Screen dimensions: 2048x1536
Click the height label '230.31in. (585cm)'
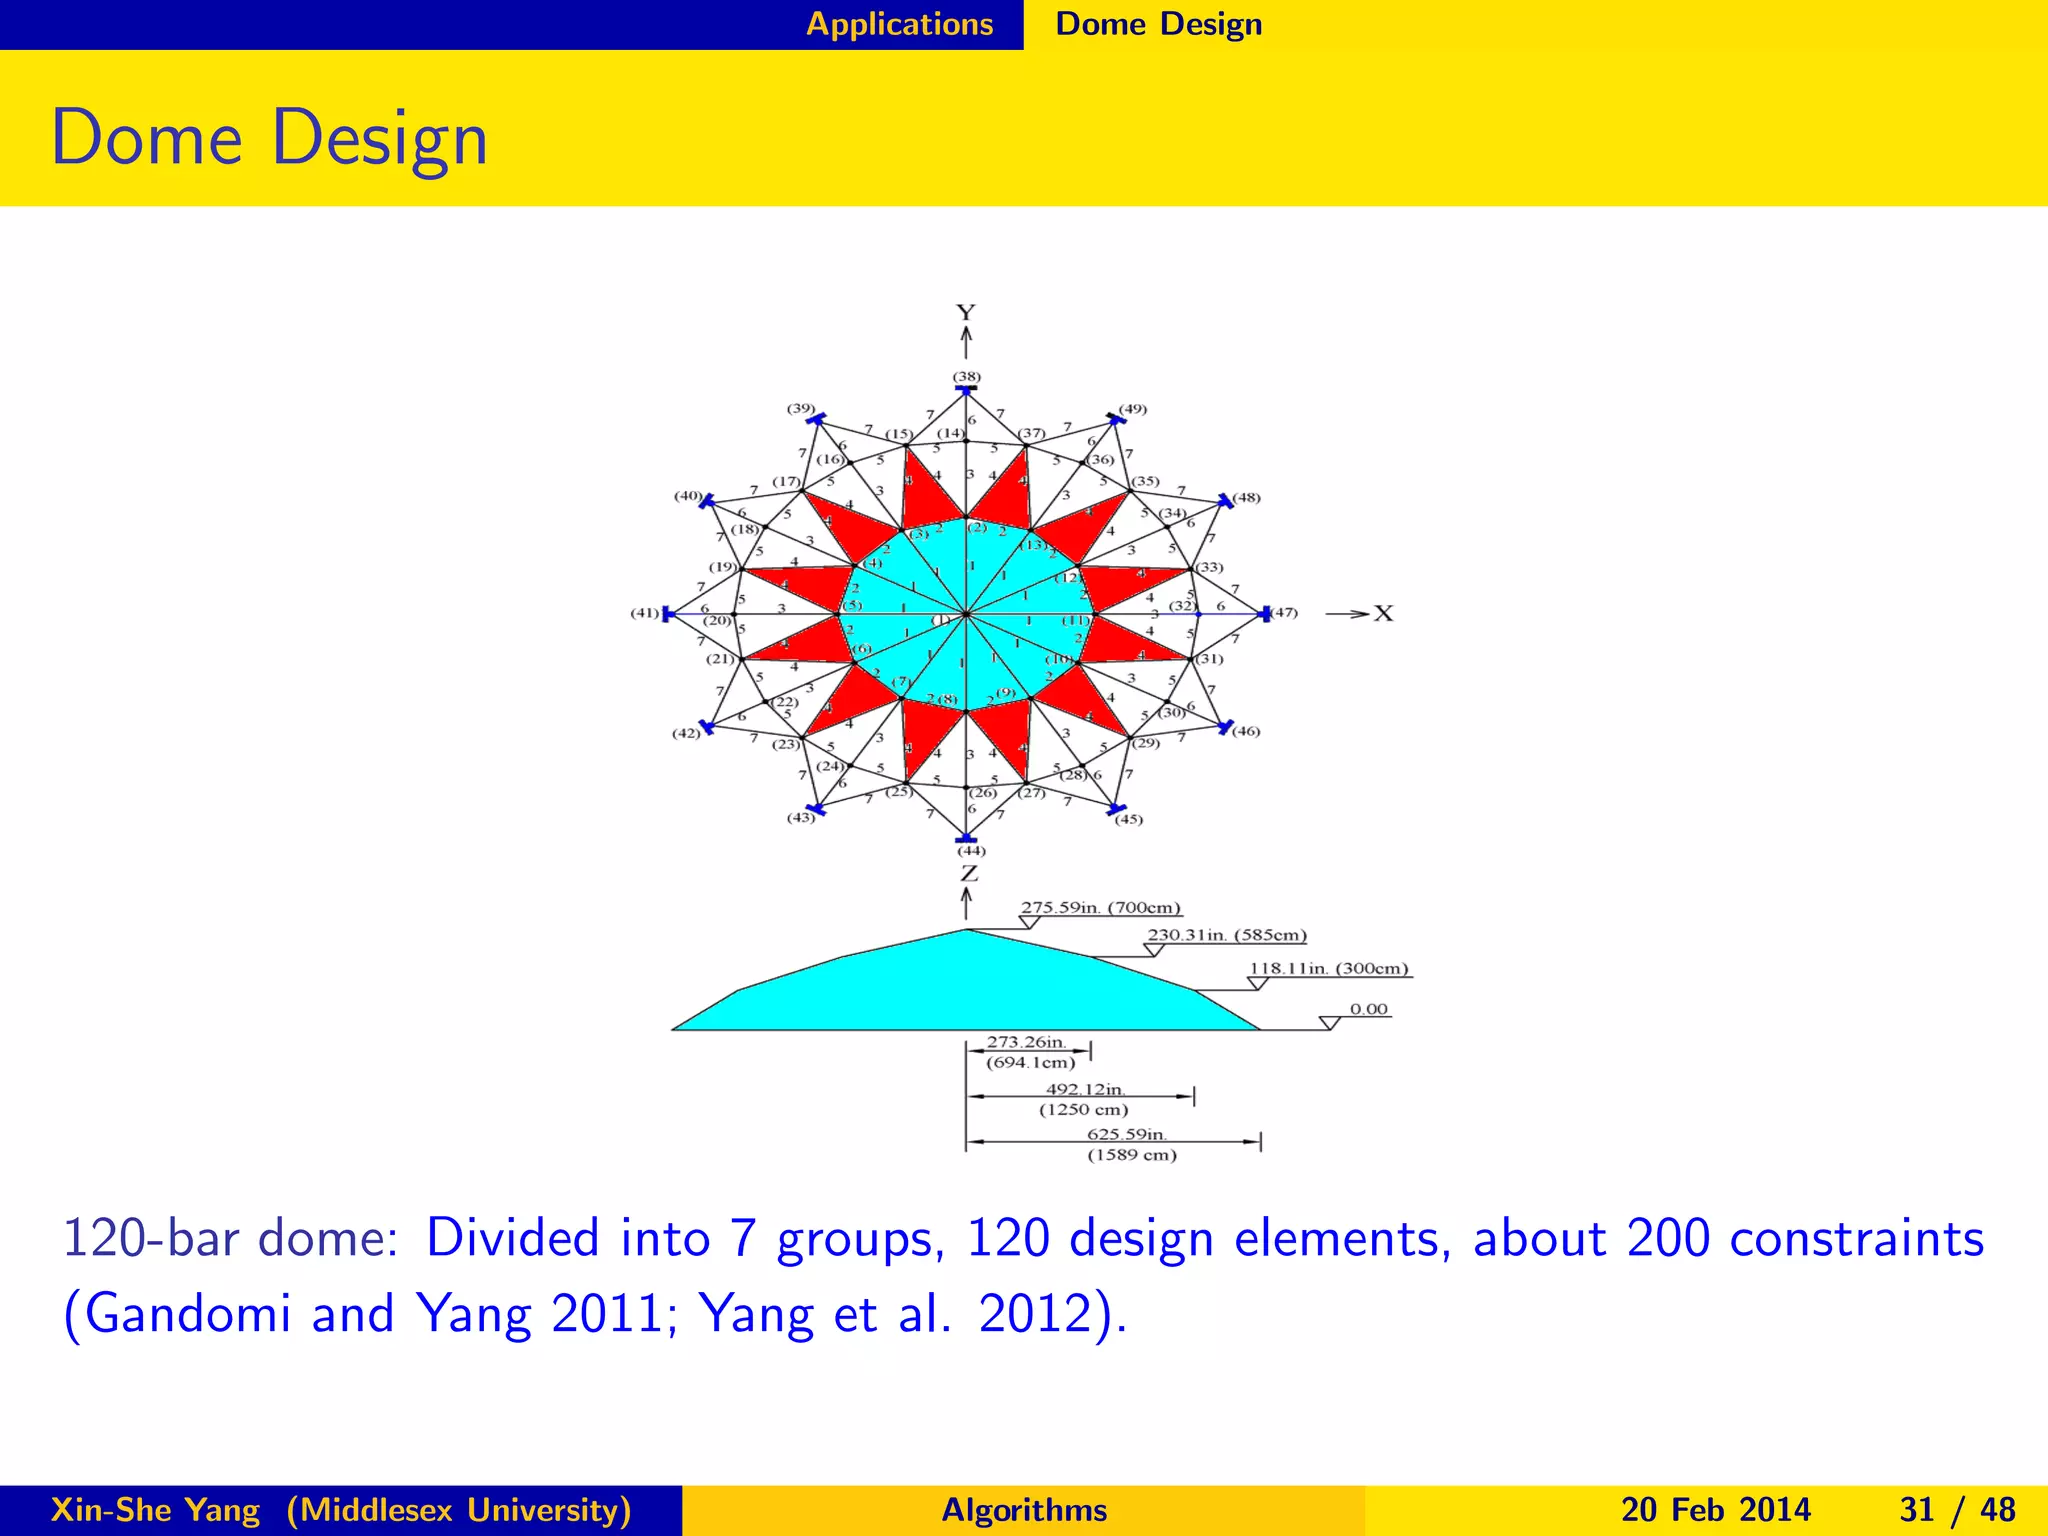(1227, 935)
